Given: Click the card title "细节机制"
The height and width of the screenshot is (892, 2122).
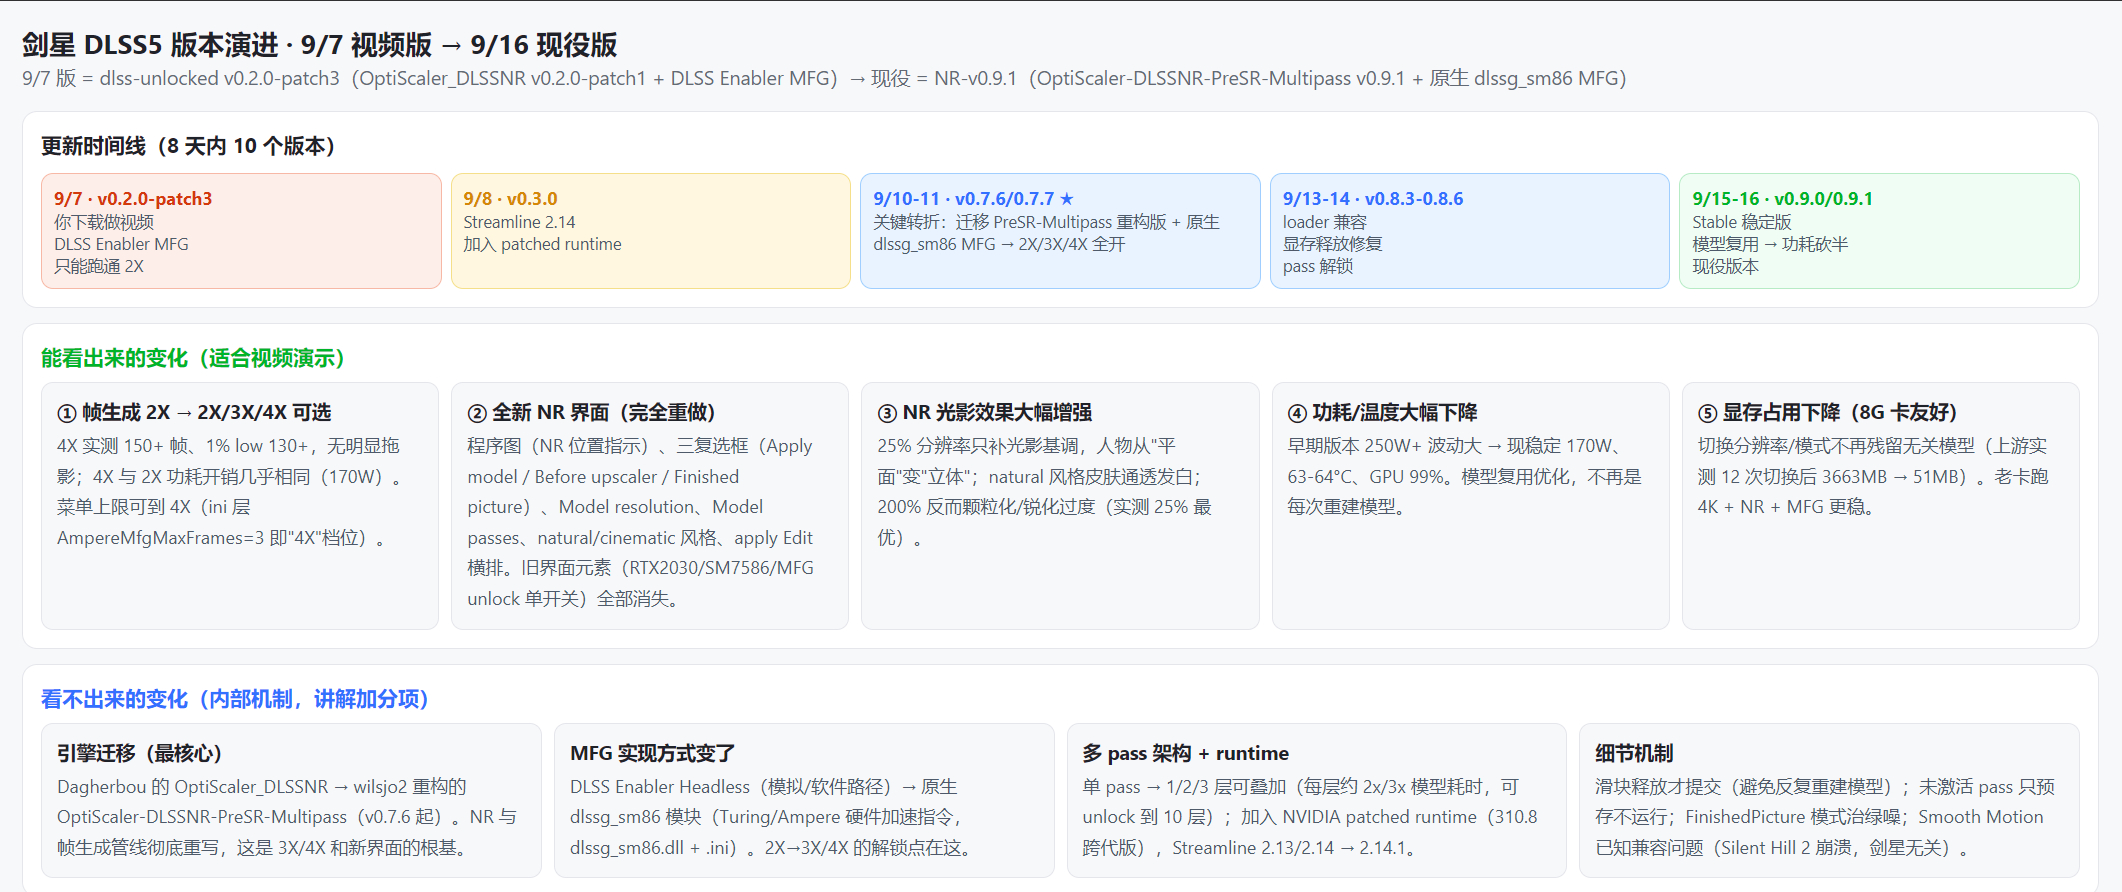Looking at the screenshot, I should tap(1634, 753).
